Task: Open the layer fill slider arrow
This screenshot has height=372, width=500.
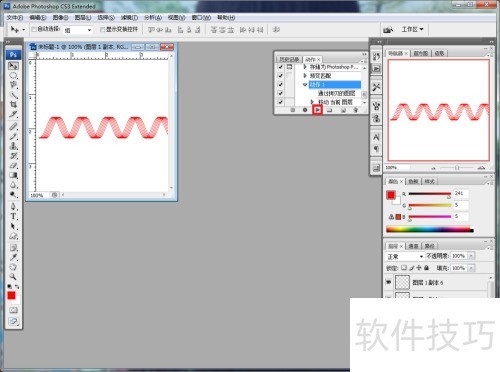Action: [471, 268]
